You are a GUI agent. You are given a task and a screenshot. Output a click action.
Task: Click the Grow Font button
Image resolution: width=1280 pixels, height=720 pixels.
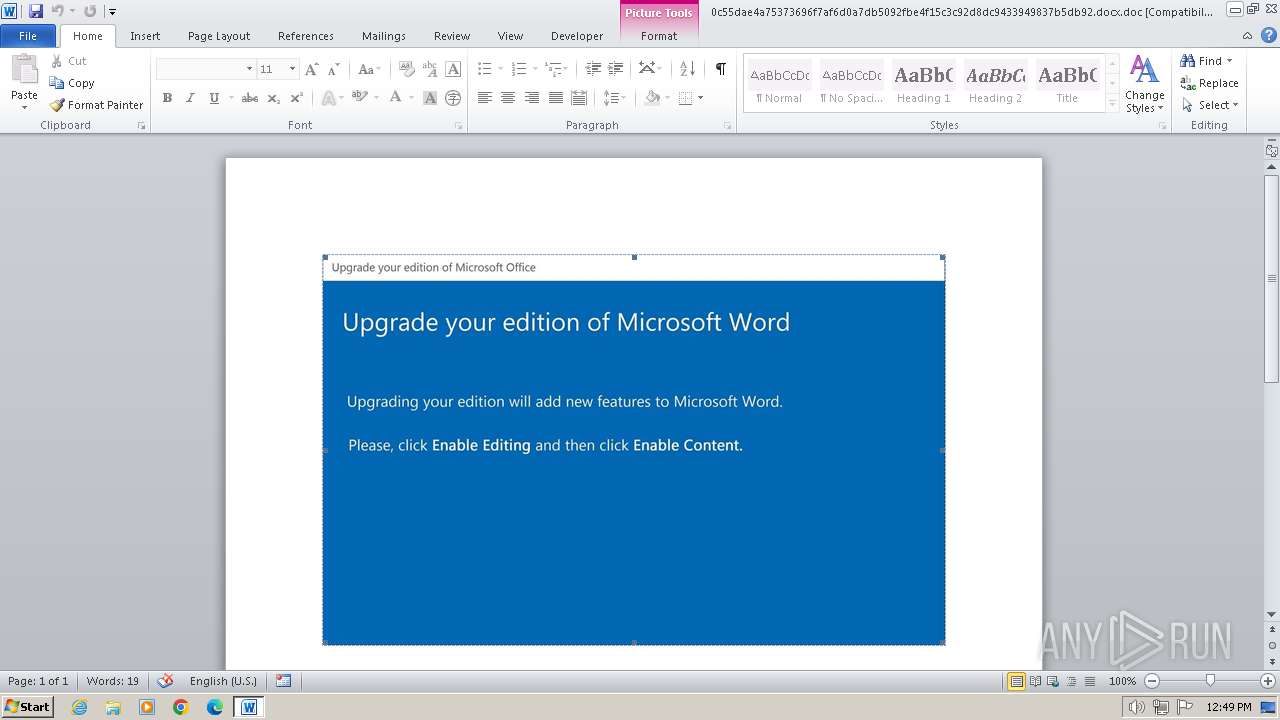312,69
